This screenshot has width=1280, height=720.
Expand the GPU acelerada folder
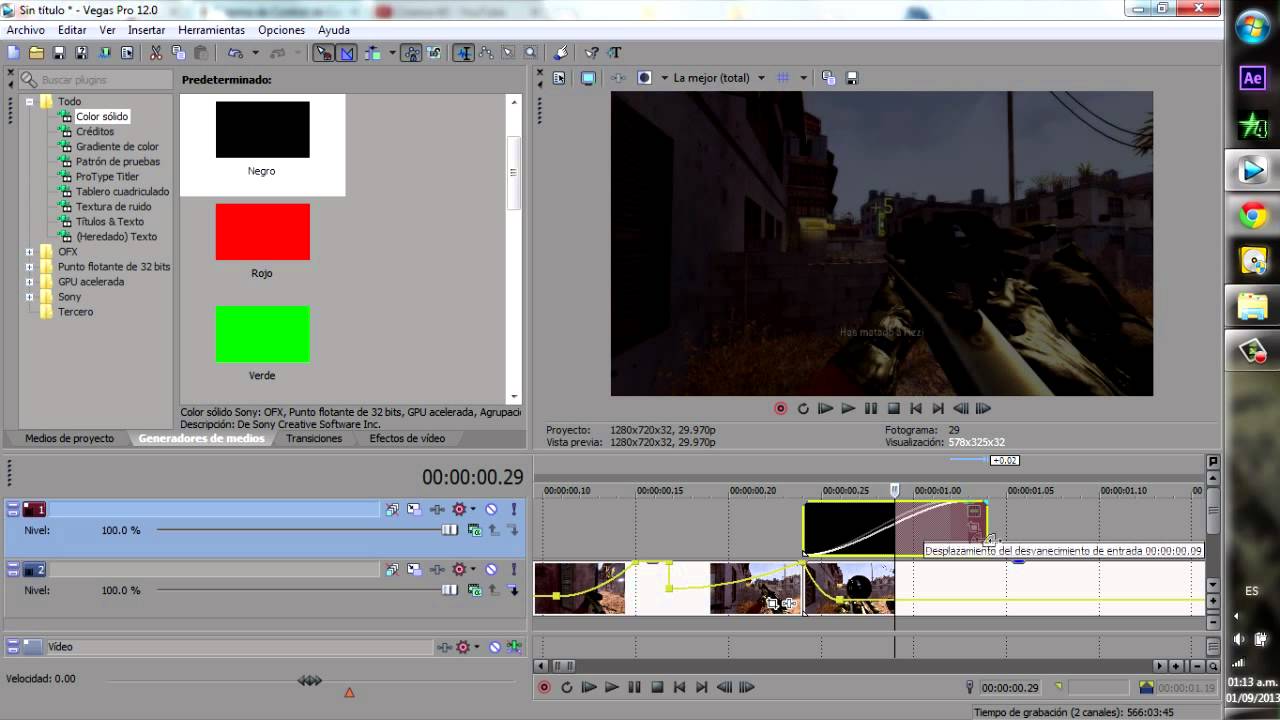tap(30, 282)
